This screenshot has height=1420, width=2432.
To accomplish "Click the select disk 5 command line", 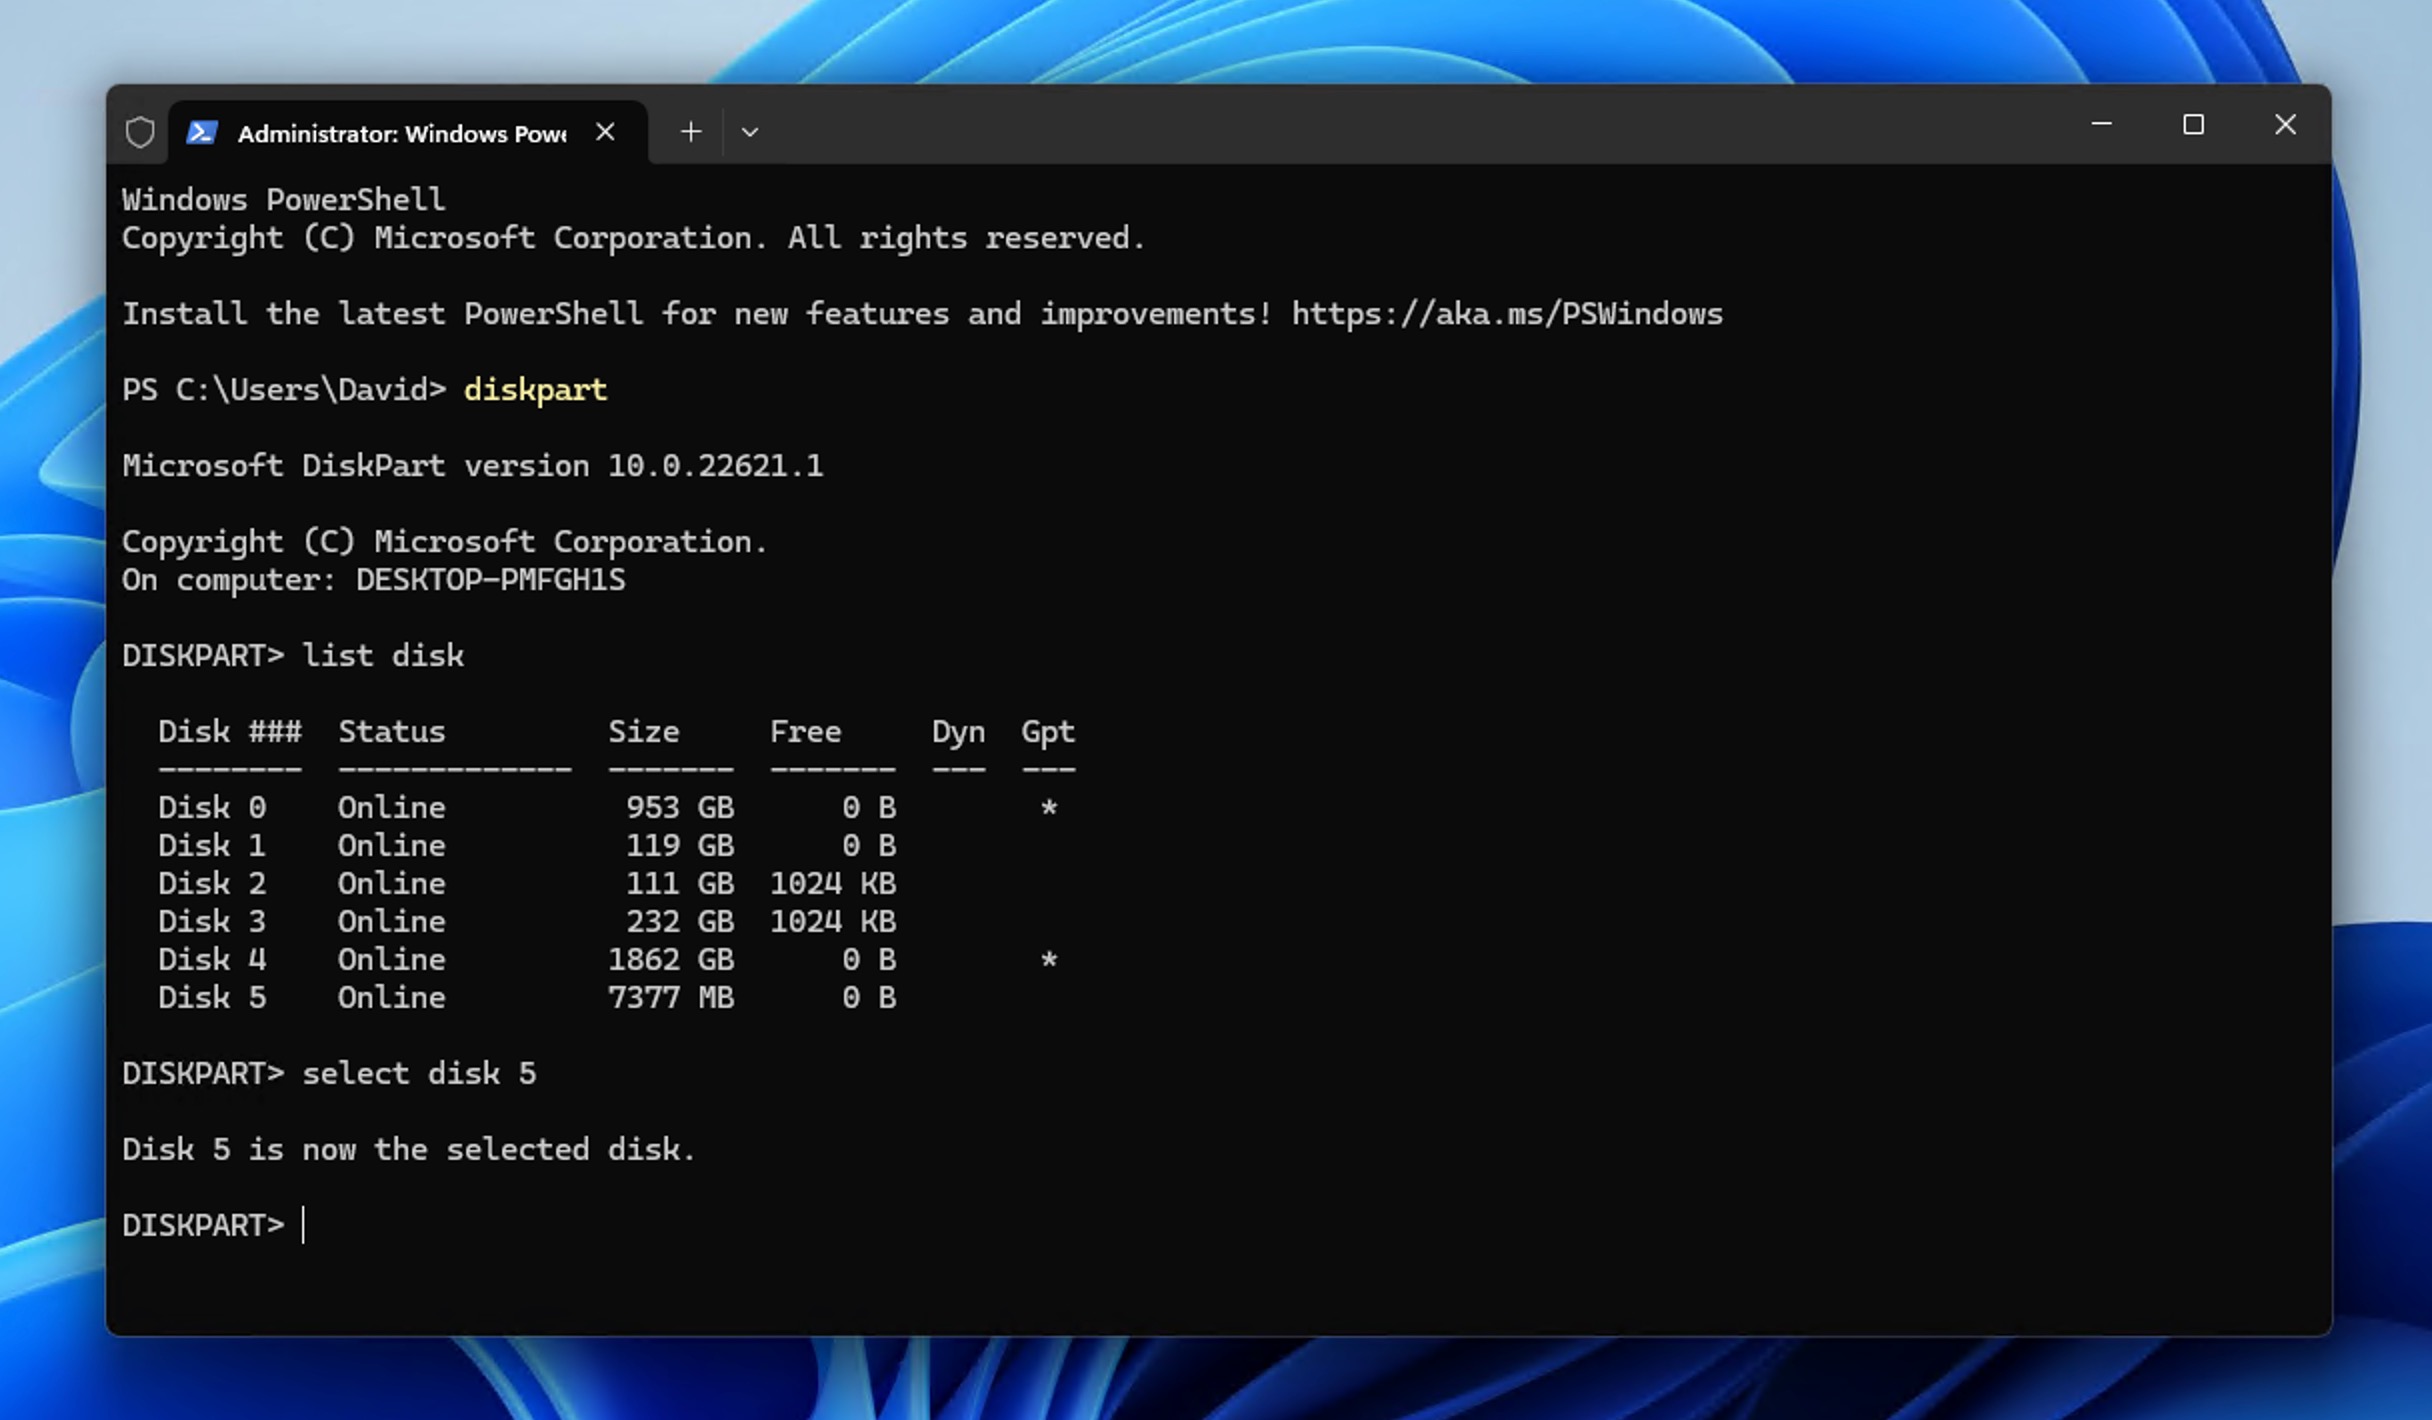I will pyautogui.click(x=420, y=1073).
